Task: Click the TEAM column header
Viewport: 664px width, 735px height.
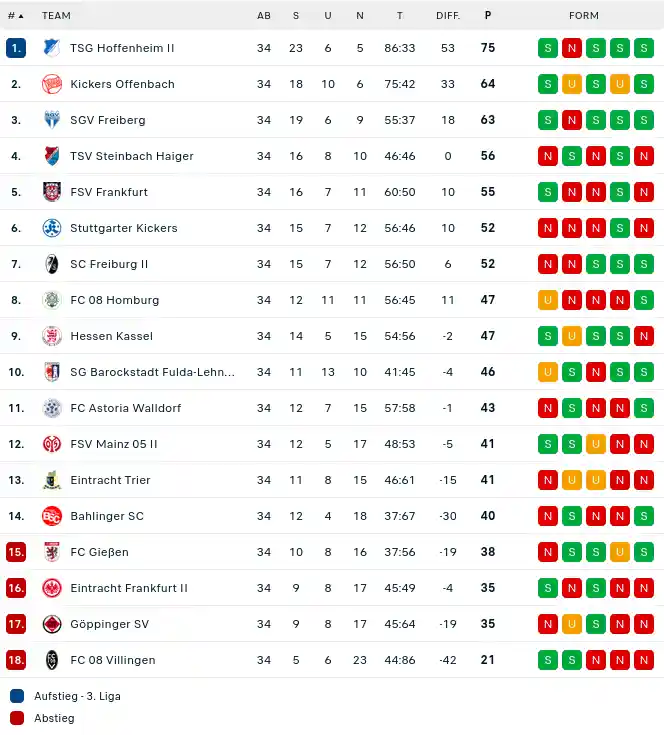Action: coord(56,15)
